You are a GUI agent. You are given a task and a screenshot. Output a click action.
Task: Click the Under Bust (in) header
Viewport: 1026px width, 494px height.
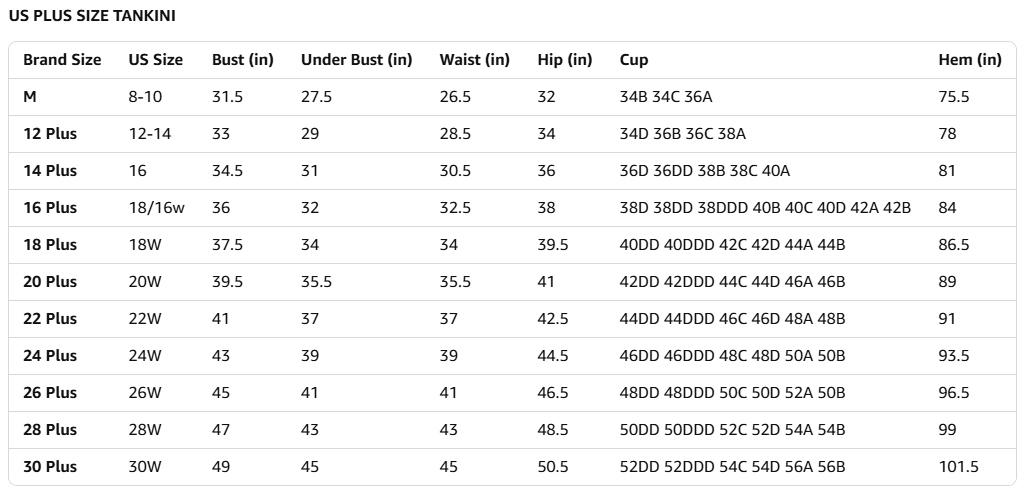[356, 60]
